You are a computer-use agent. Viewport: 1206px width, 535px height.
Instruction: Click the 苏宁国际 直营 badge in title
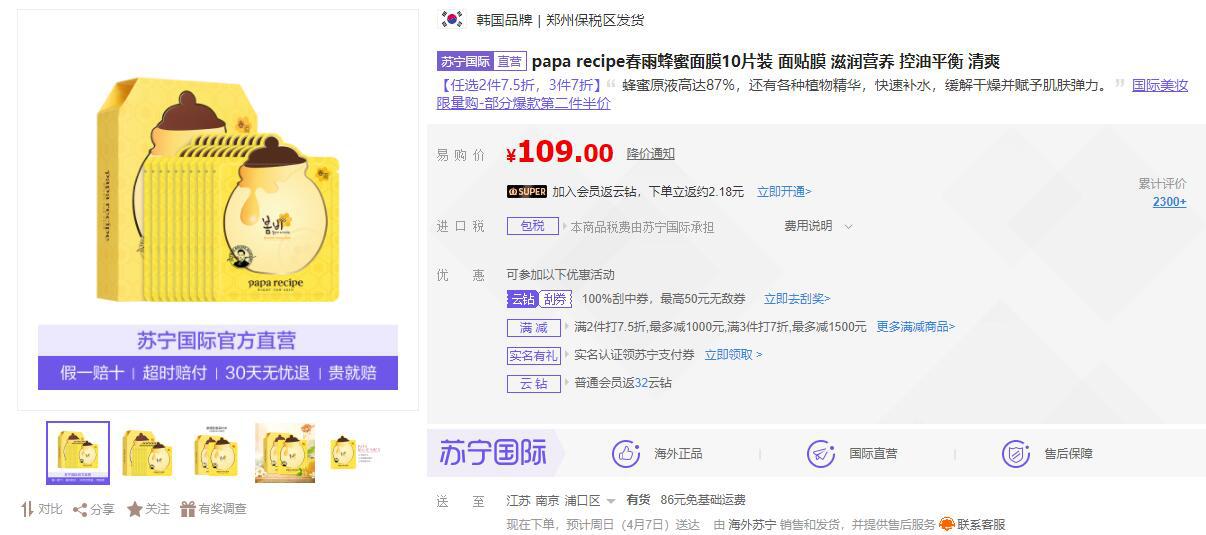(481, 61)
